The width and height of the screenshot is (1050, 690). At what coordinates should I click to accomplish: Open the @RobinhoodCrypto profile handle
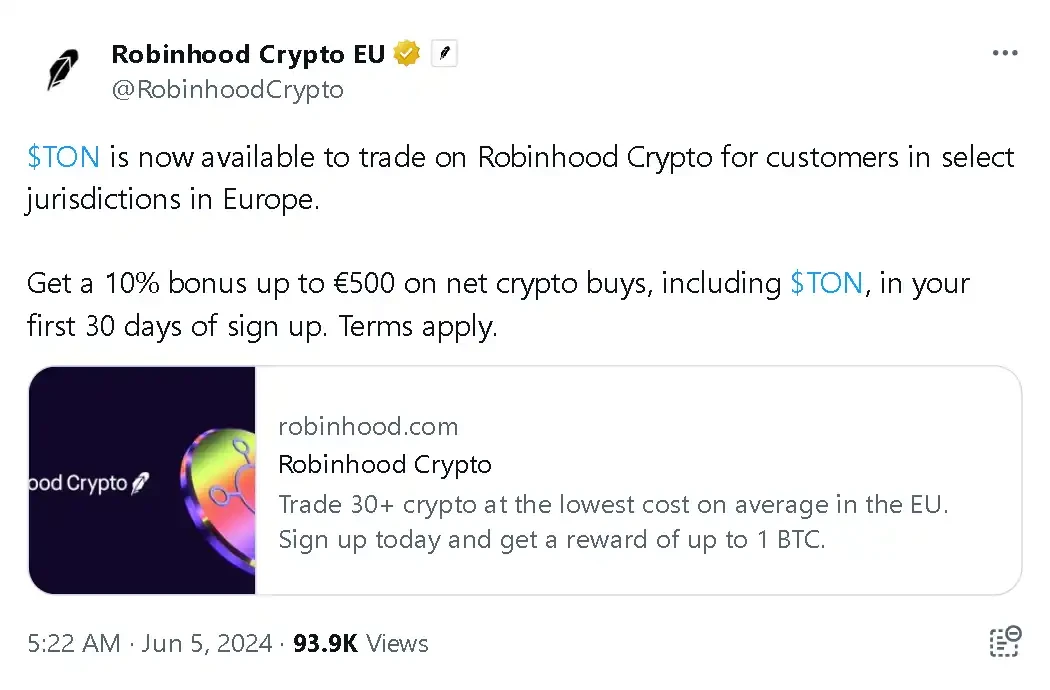pyautogui.click(x=227, y=89)
